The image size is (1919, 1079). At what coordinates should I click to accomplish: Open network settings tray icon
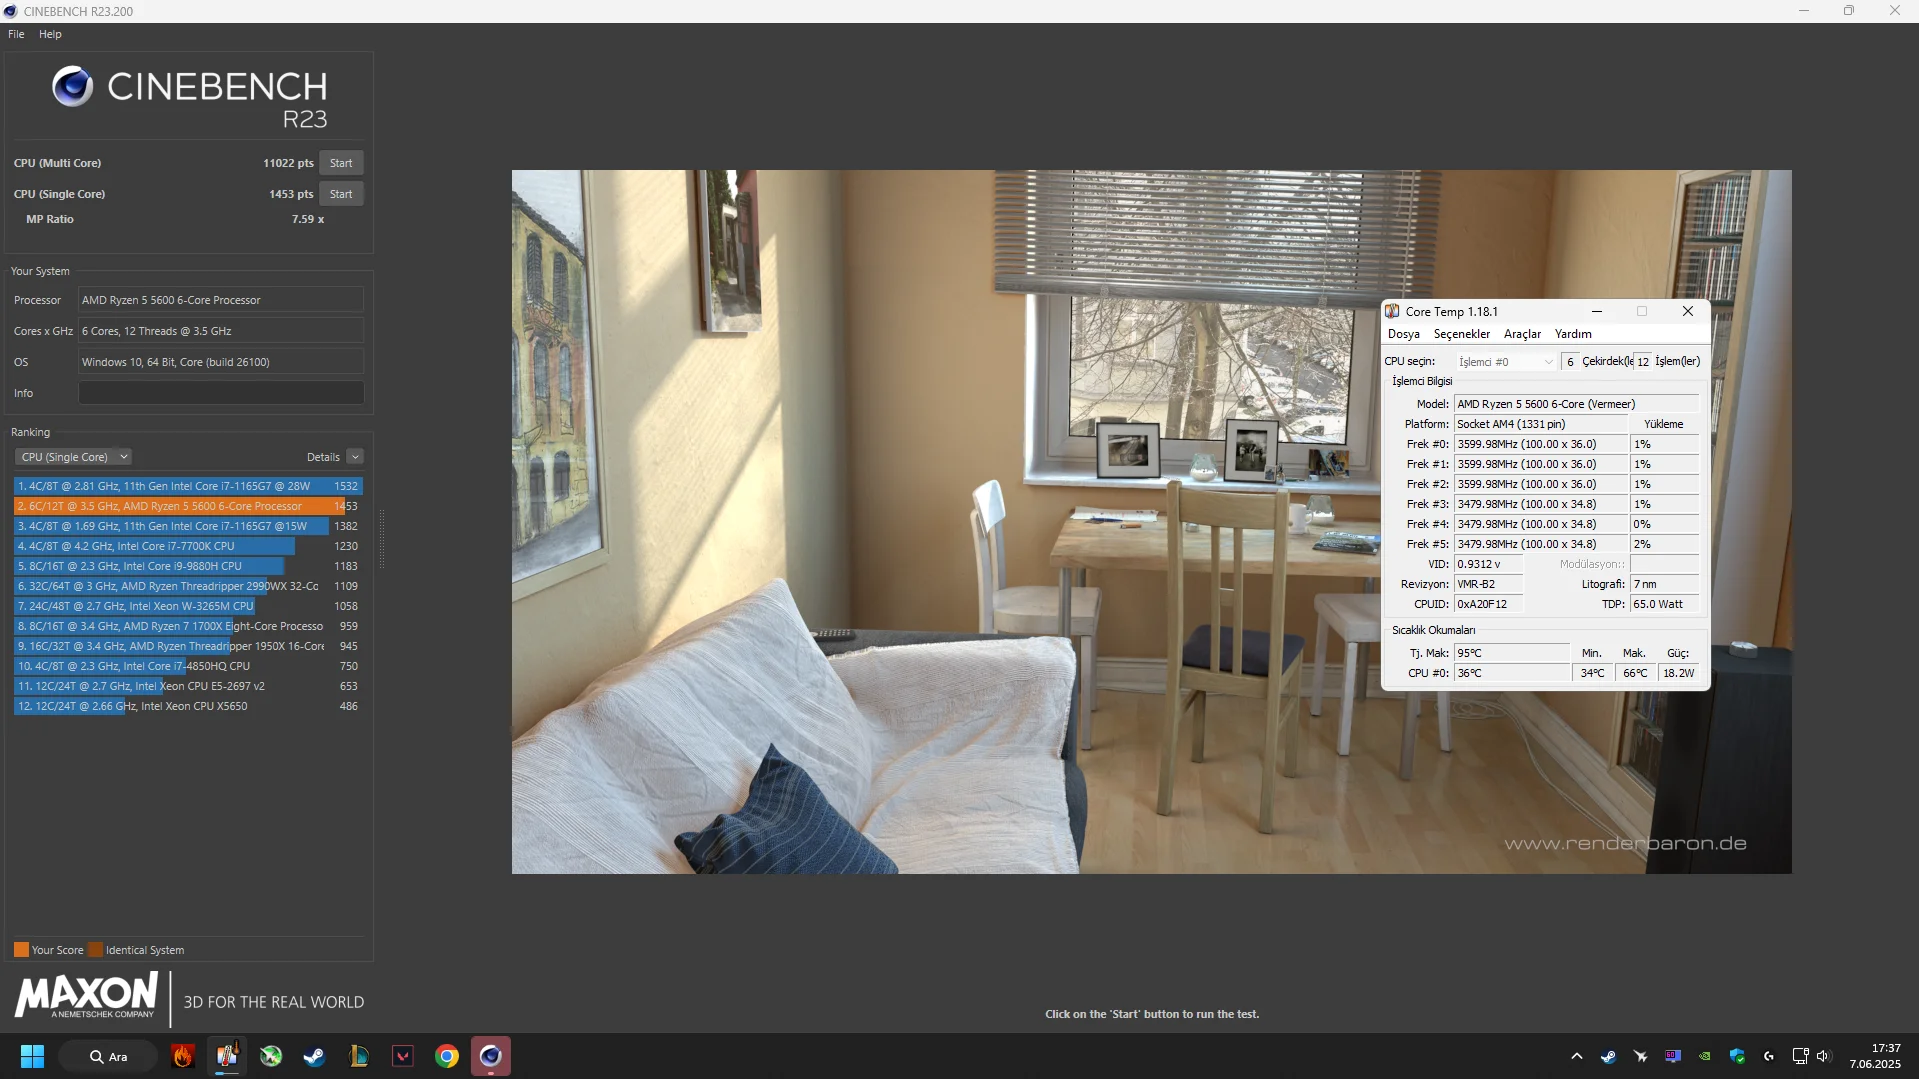1800,1056
